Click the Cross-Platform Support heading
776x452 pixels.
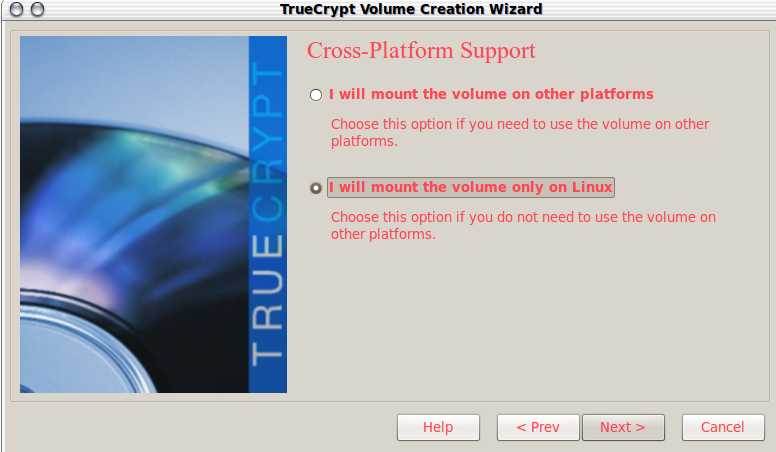tap(421, 51)
